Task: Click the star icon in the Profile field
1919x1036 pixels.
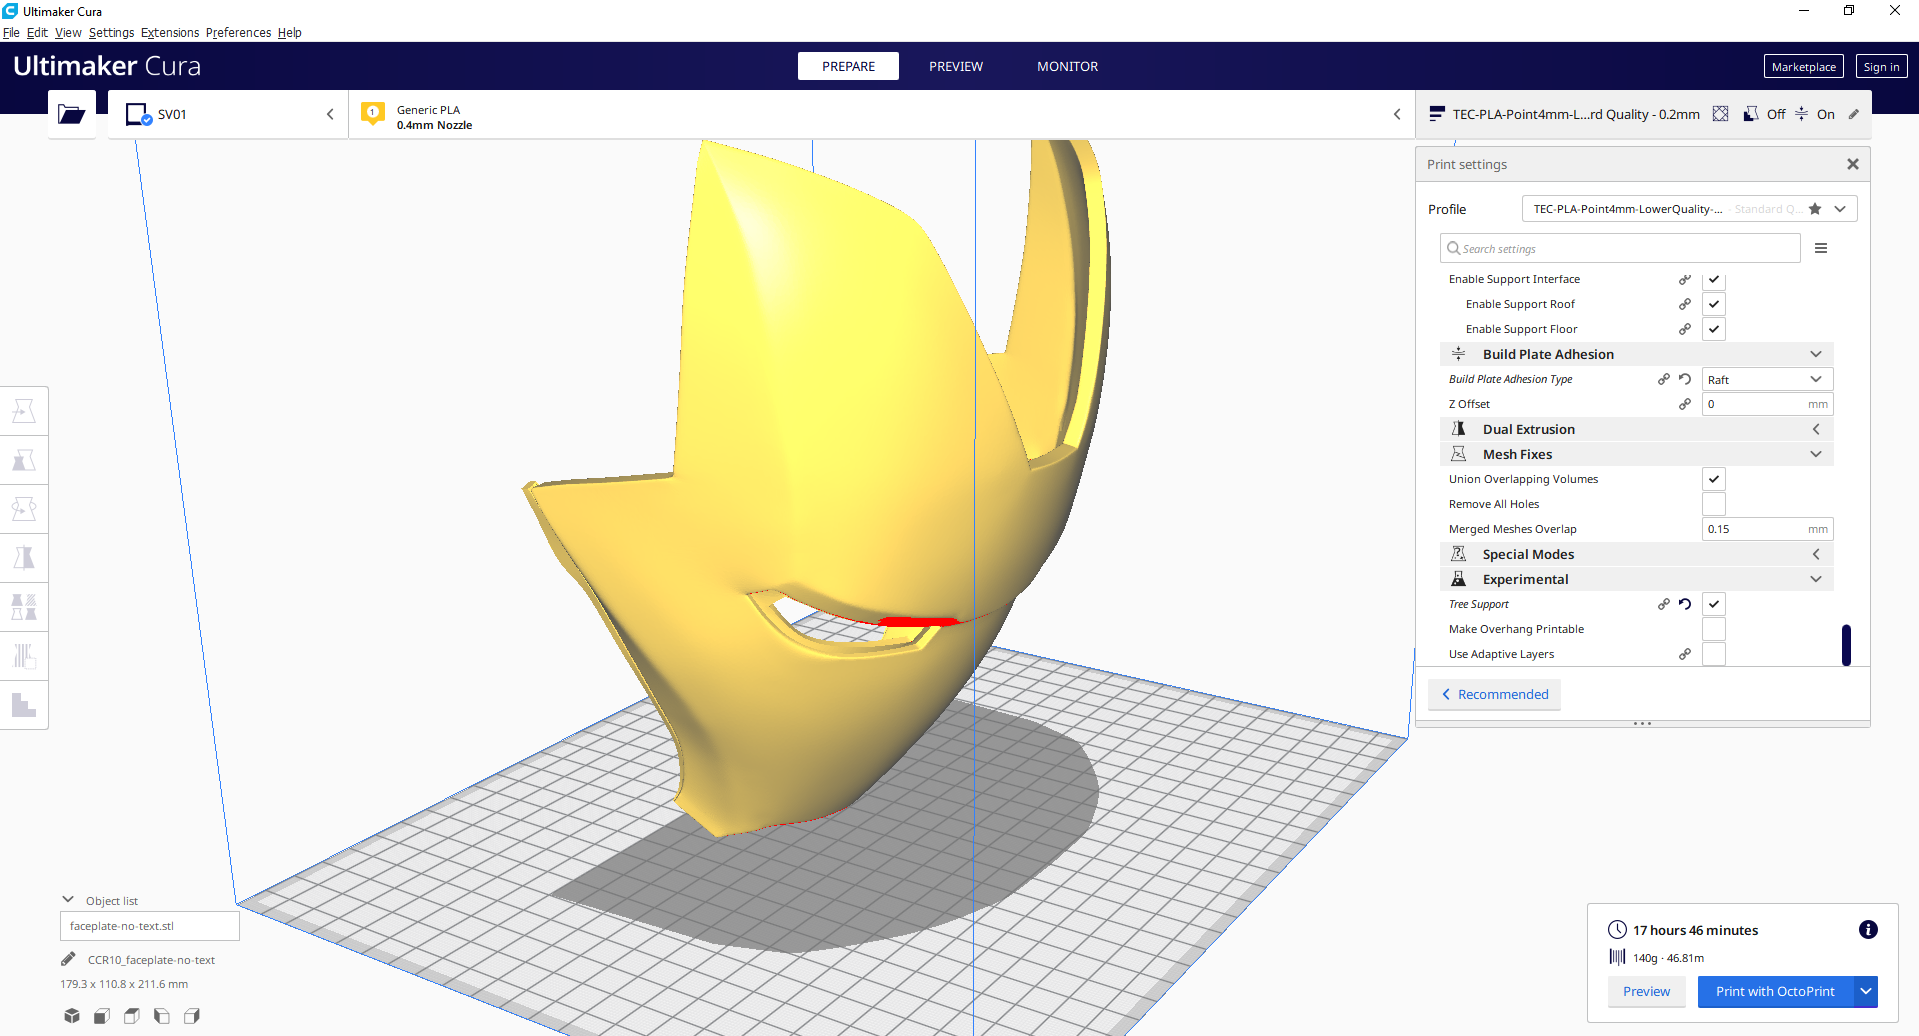Action: pyautogui.click(x=1815, y=209)
